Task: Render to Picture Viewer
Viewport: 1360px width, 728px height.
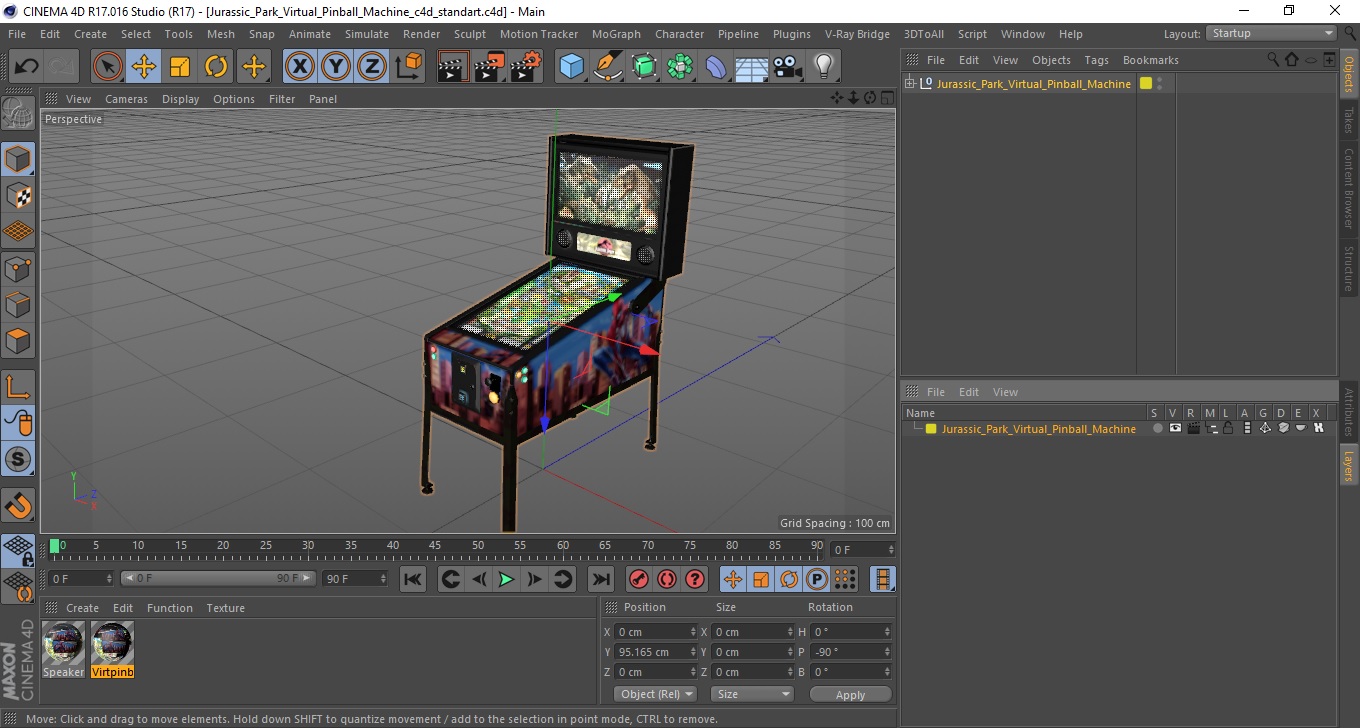Action: 489,67
